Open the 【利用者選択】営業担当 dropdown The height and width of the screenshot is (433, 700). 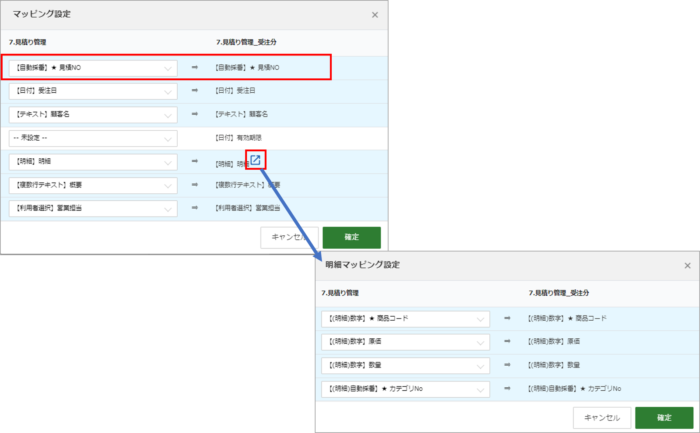(93, 208)
